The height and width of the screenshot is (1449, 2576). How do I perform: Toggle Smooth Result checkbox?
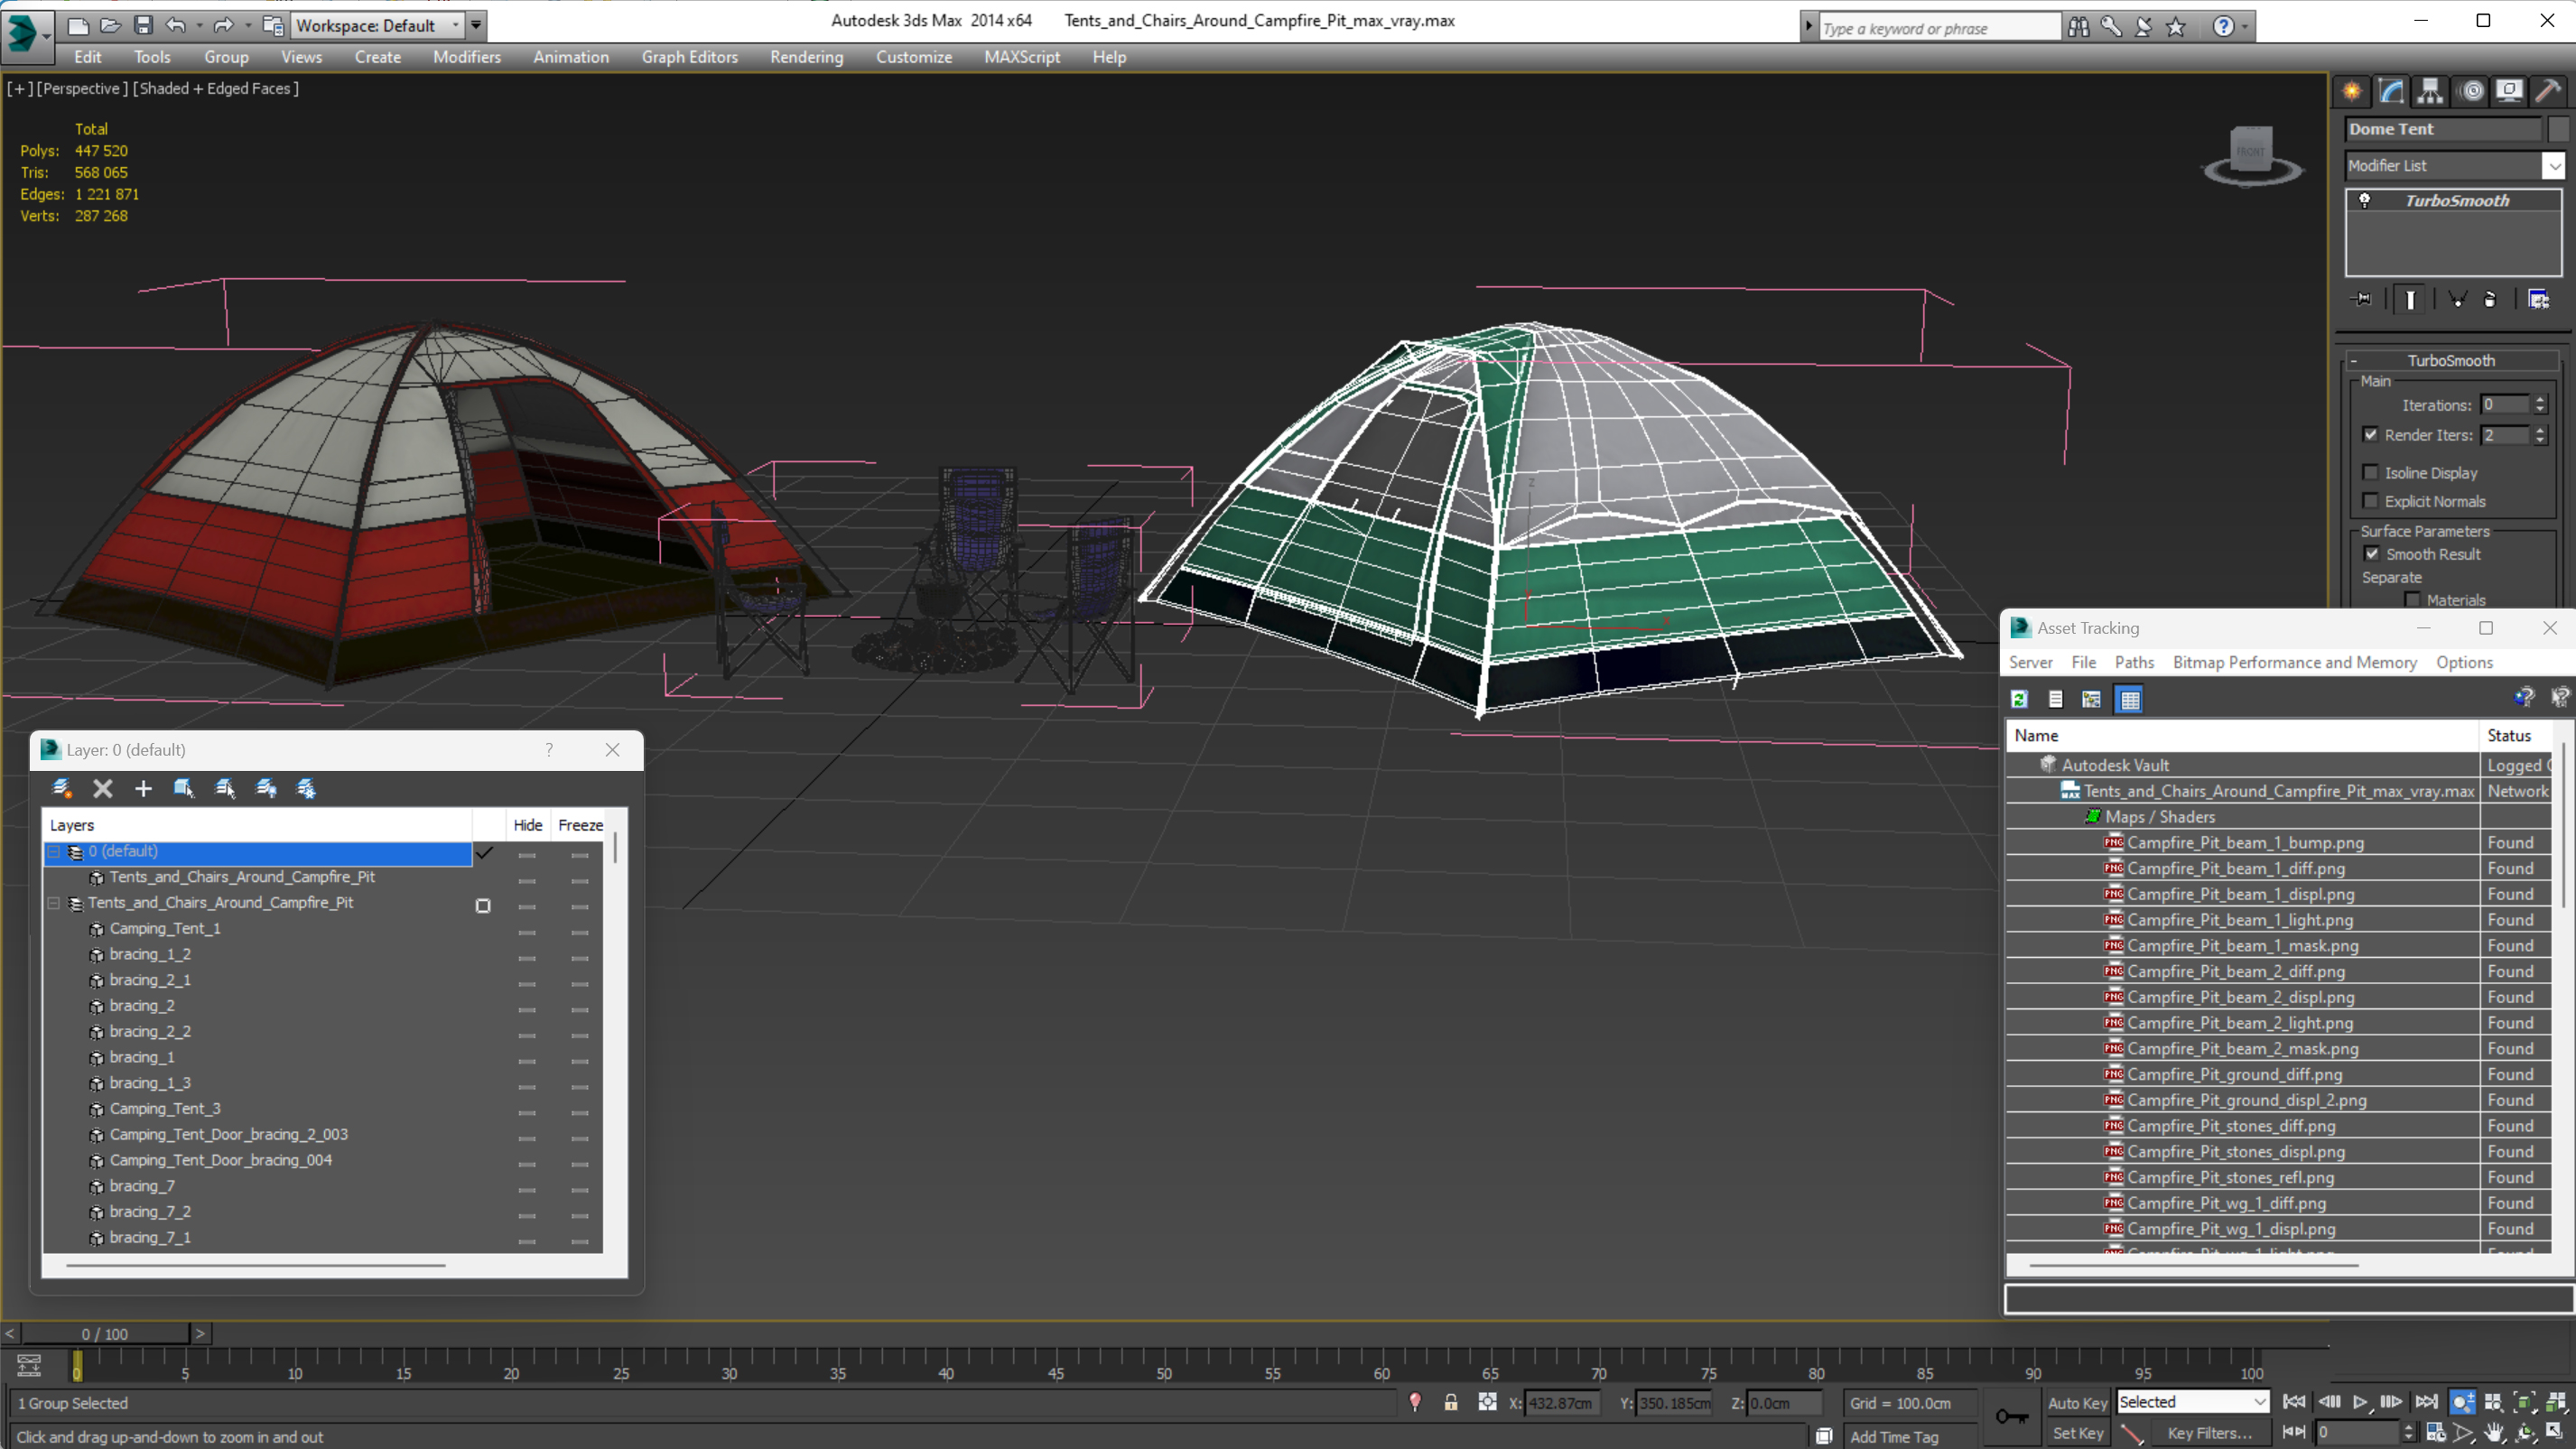2371,553
